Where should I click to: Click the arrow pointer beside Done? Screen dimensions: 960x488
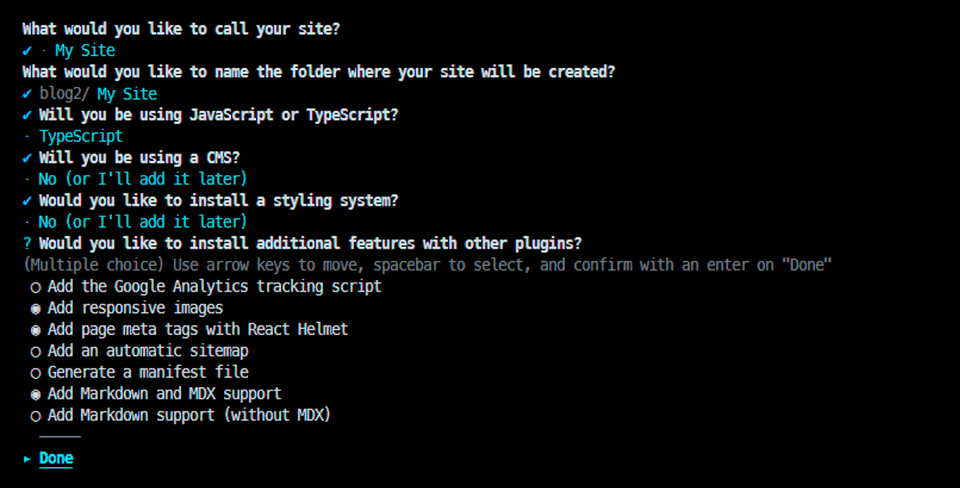pos(27,459)
